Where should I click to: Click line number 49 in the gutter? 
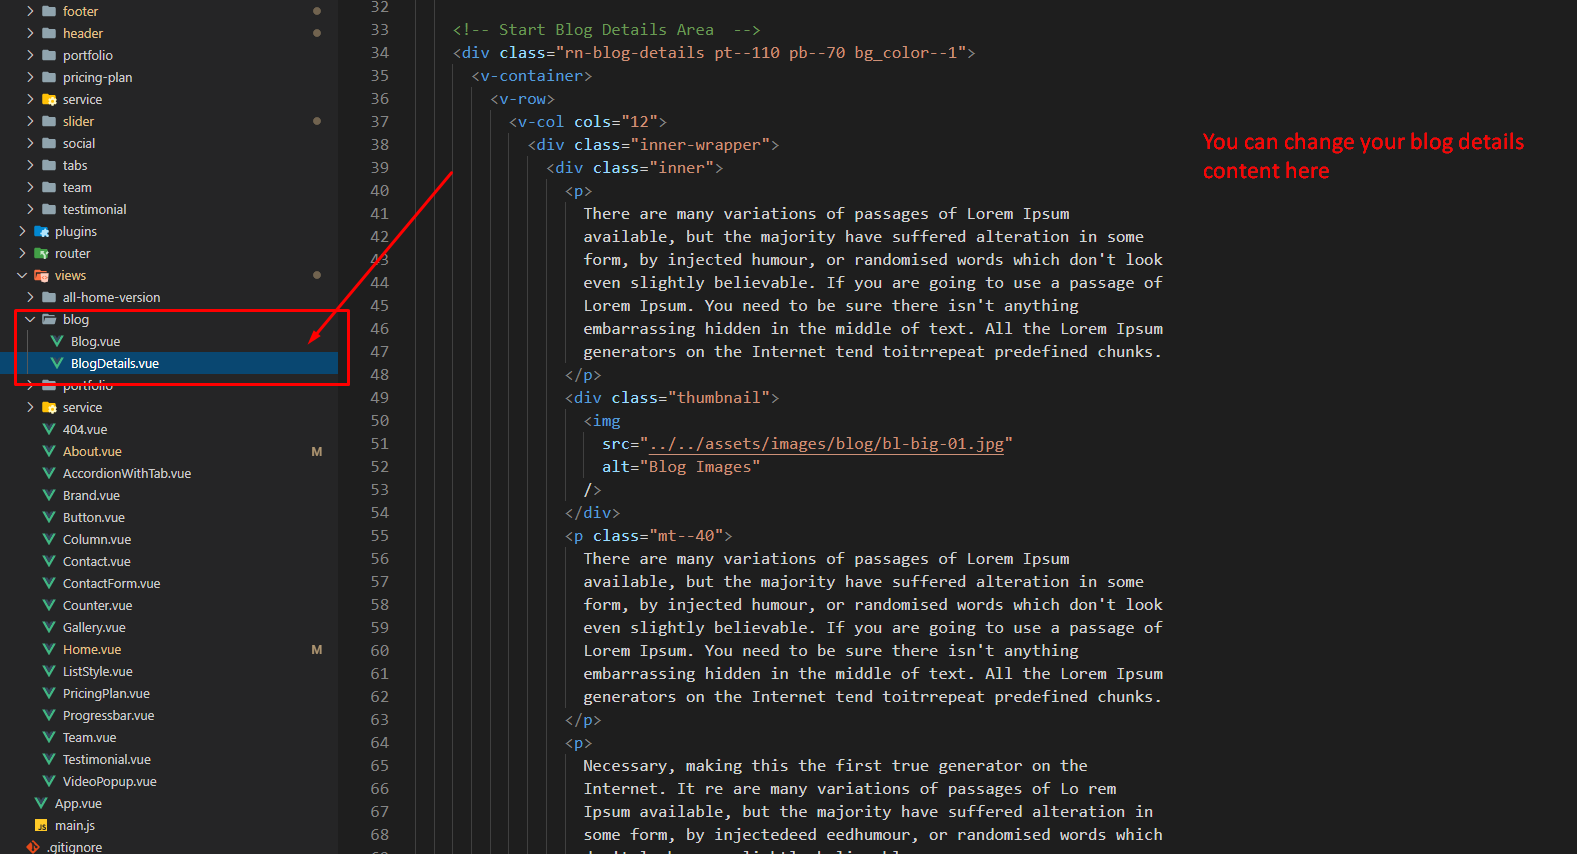(x=379, y=398)
